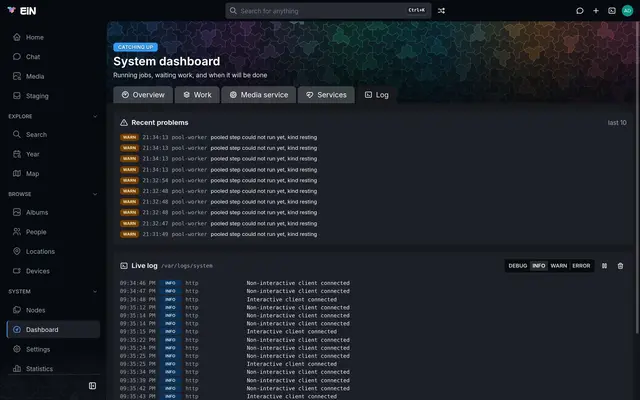The width and height of the screenshot is (640, 400).
Task: Pause the live log
Action: (604, 266)
